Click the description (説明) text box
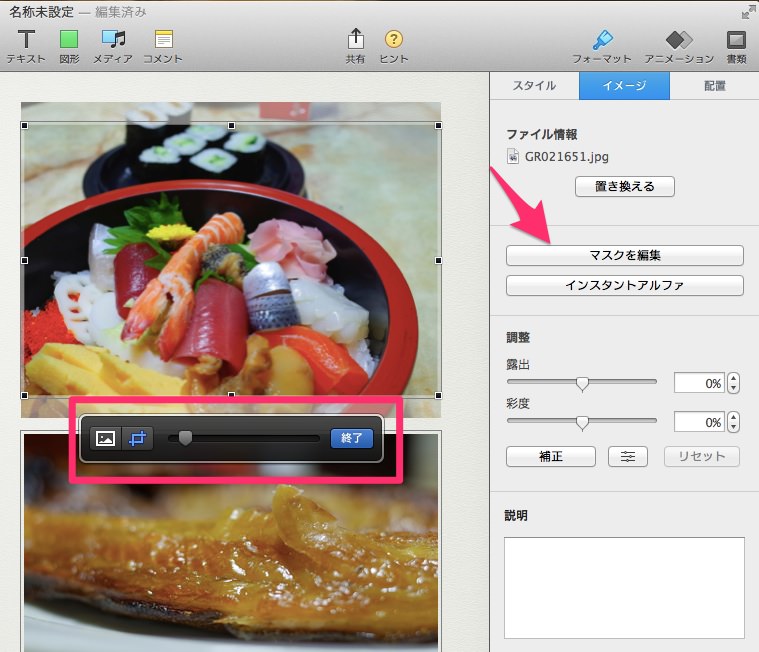Image resolution: width=759 pixels, height=652 pixels. (624, 587)
